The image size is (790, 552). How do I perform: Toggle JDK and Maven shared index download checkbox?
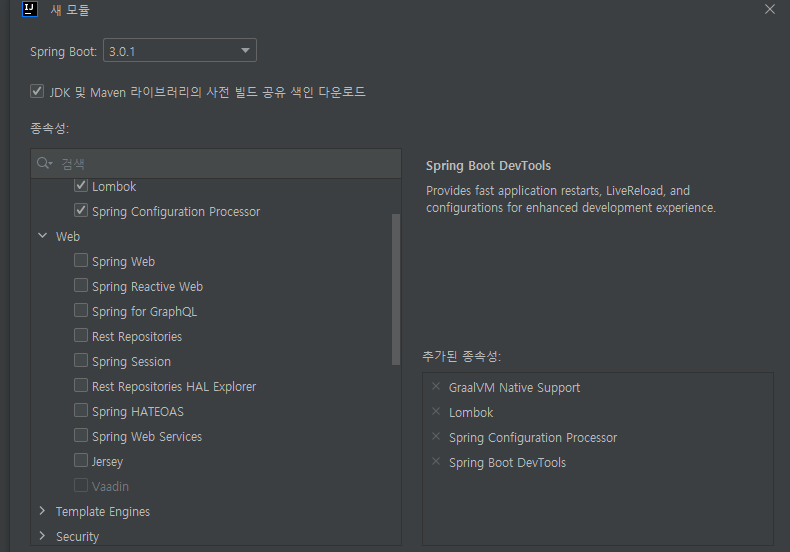(37, 91)
